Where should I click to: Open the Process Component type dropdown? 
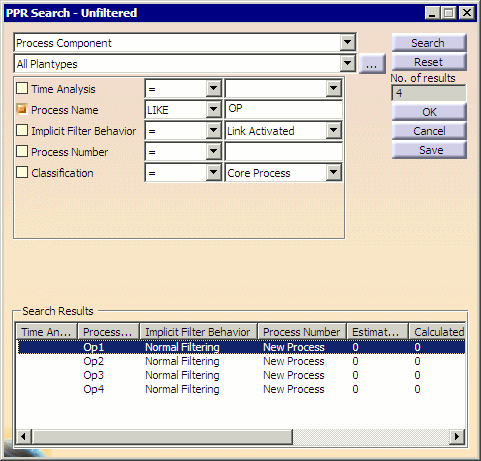coord(348,43)
